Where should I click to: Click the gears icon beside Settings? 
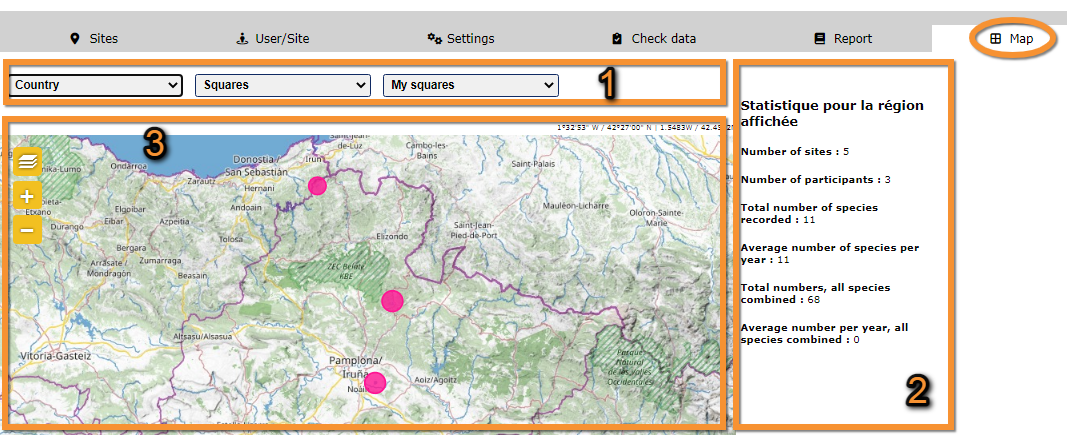coord(434,39)
